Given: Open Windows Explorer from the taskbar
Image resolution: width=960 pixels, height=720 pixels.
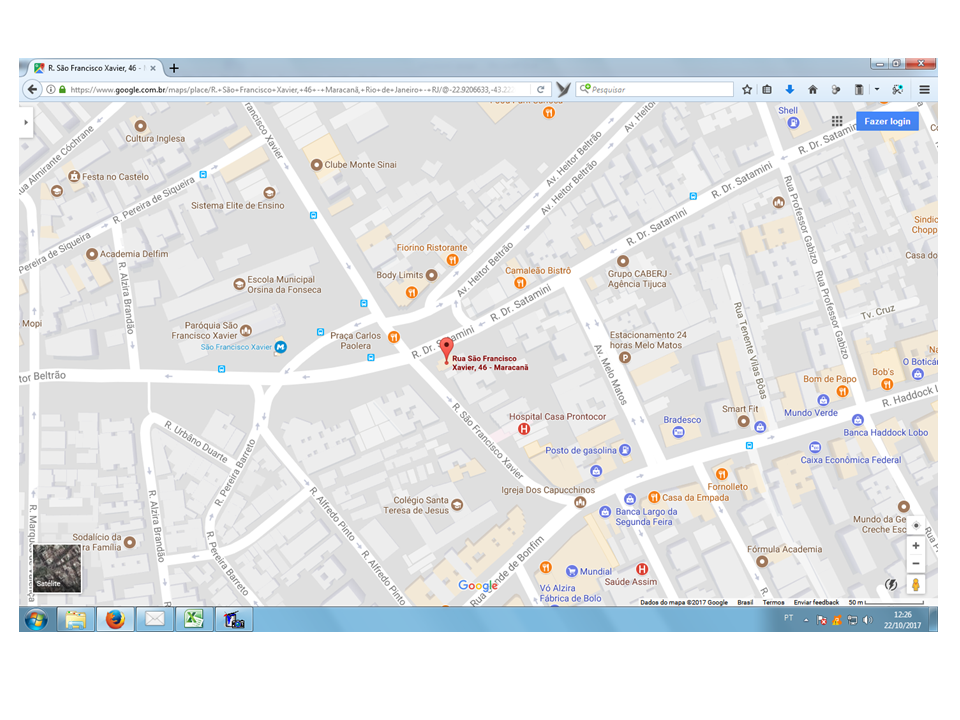Looking at the screenshot, I should (76, 620).
